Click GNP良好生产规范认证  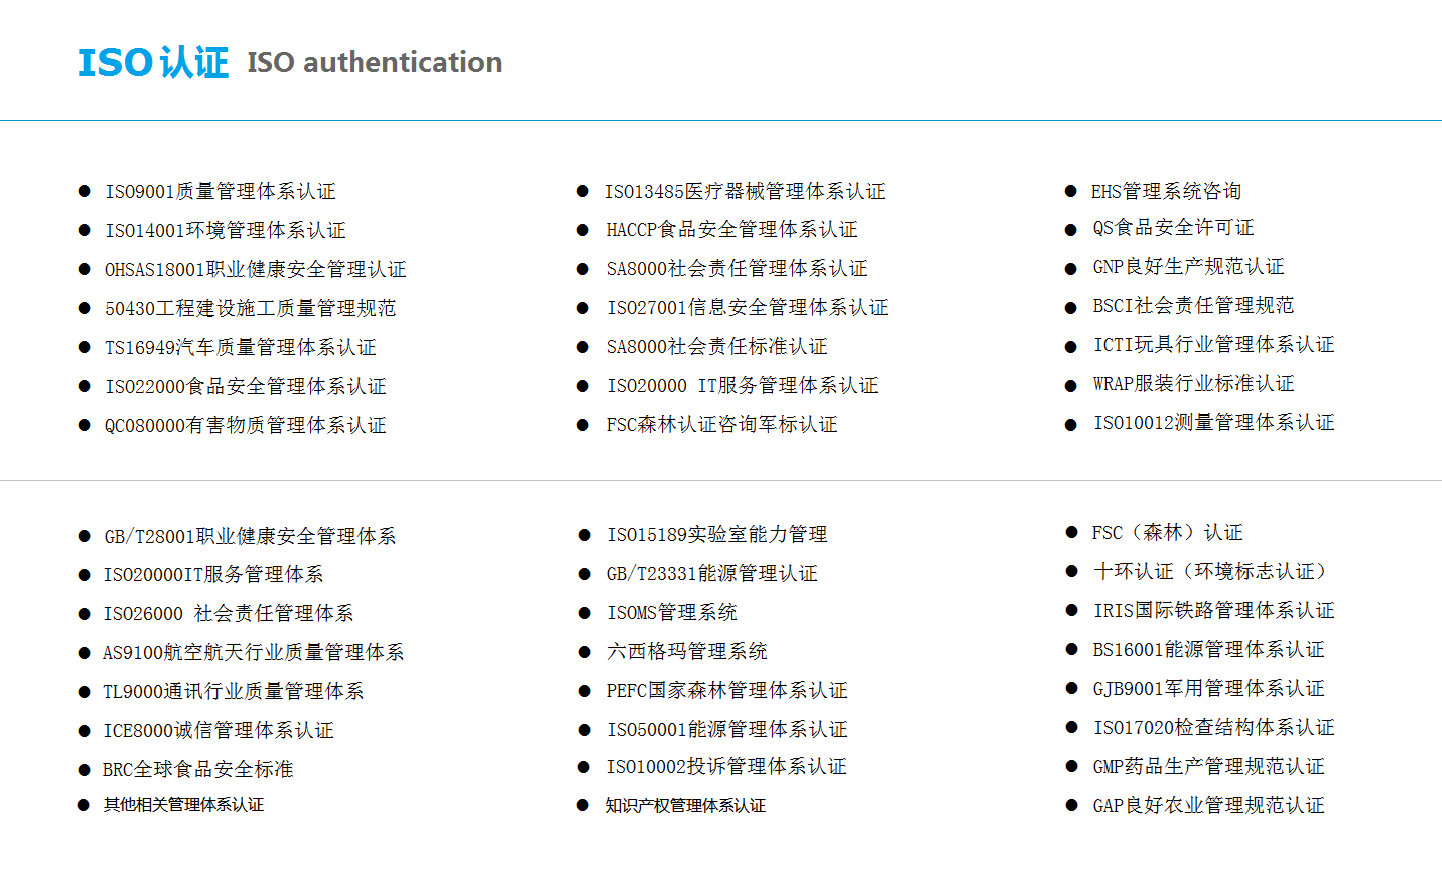(x=1188, y=266)
